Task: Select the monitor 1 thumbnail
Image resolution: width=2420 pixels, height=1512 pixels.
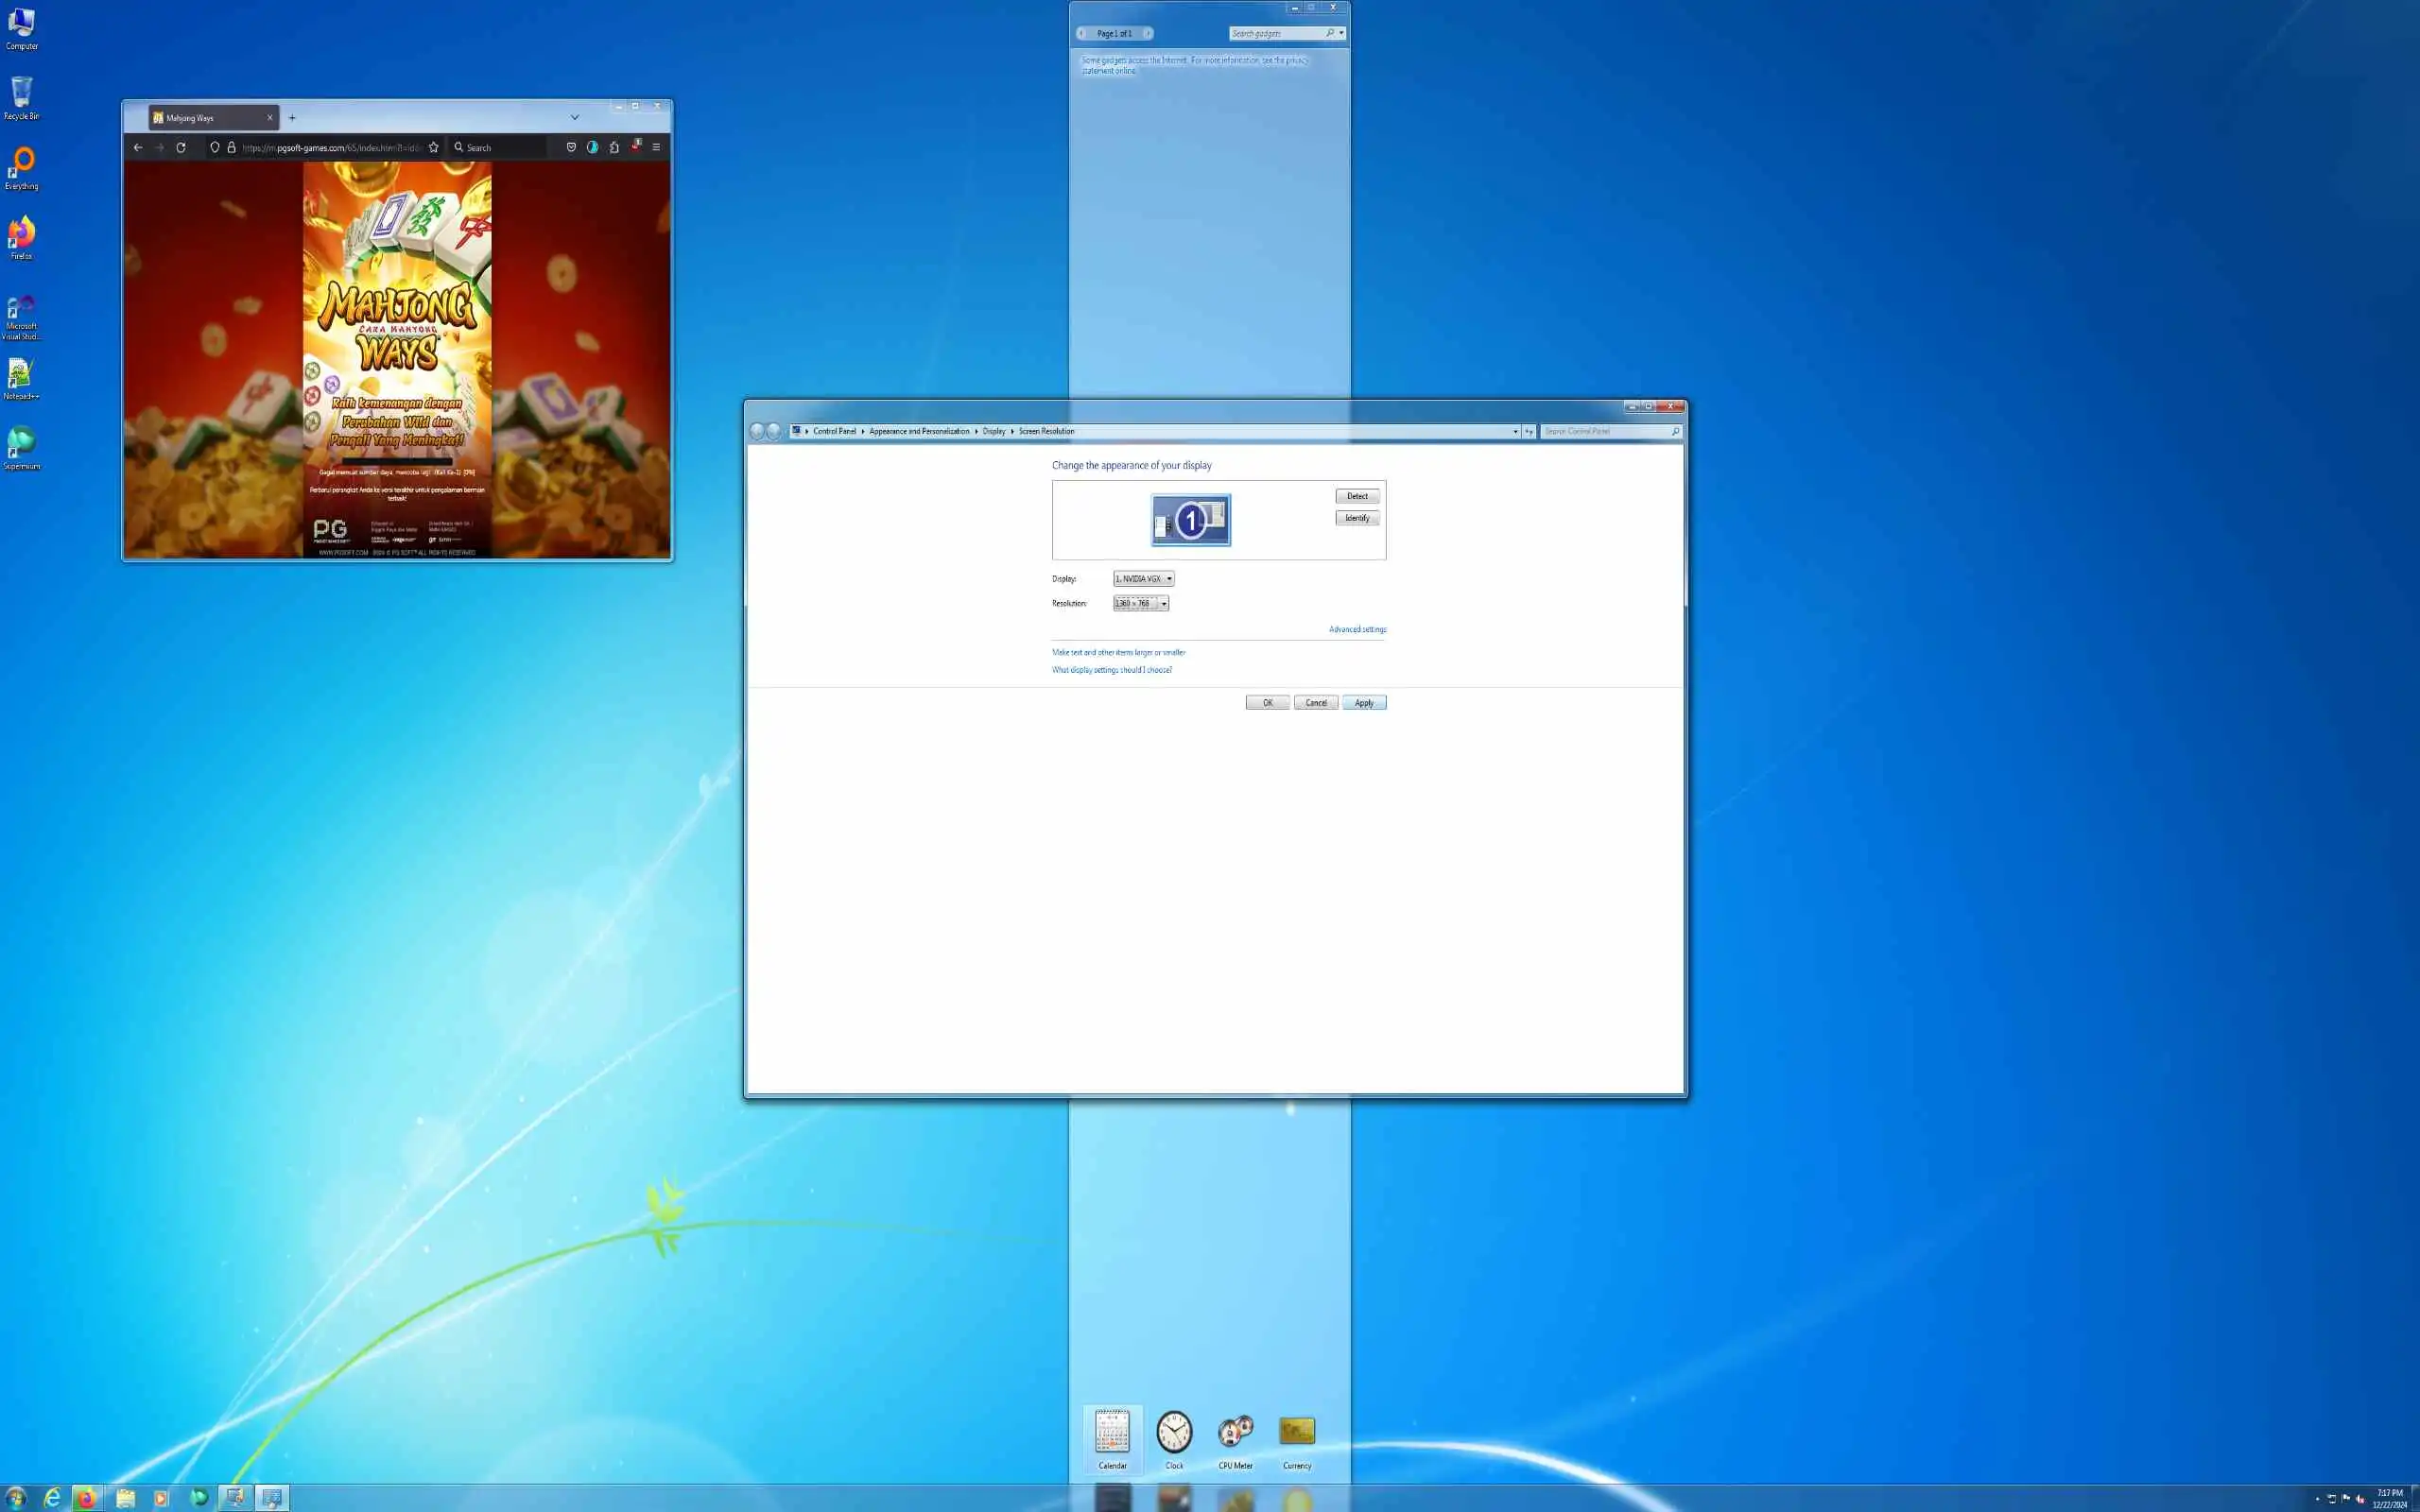Action: pos(1190,520)
